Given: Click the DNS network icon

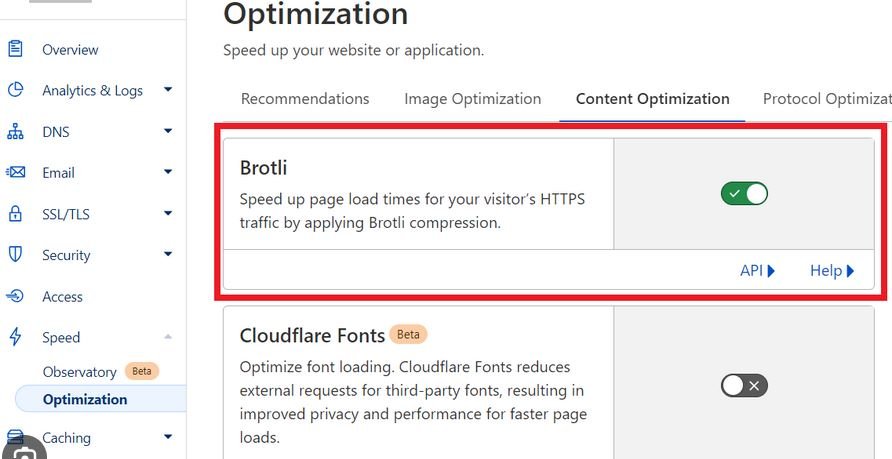Looking at the screenshot, I should point(15,132).
